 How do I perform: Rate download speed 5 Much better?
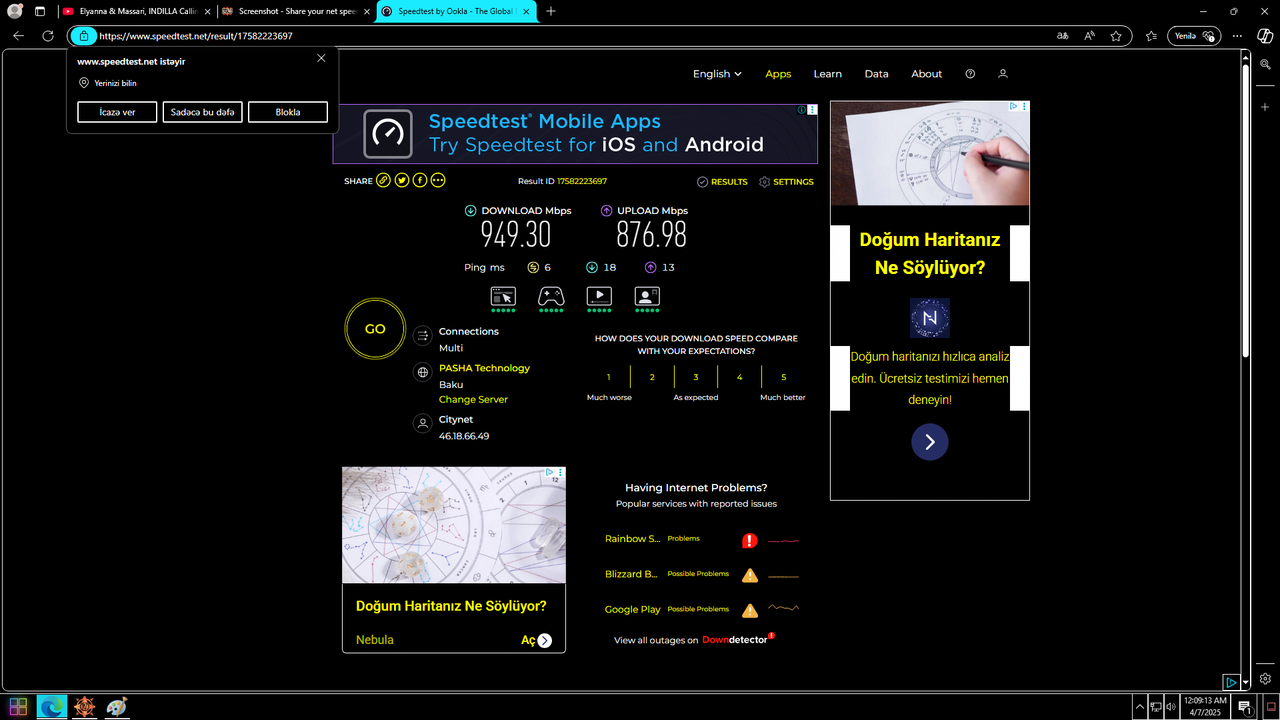(784, 377)
